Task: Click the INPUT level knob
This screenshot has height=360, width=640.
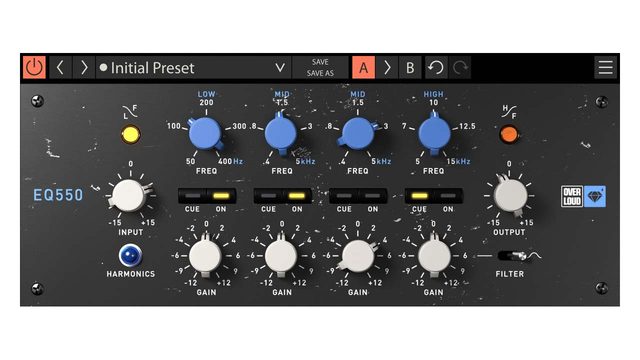Action: tap(129, 195)
